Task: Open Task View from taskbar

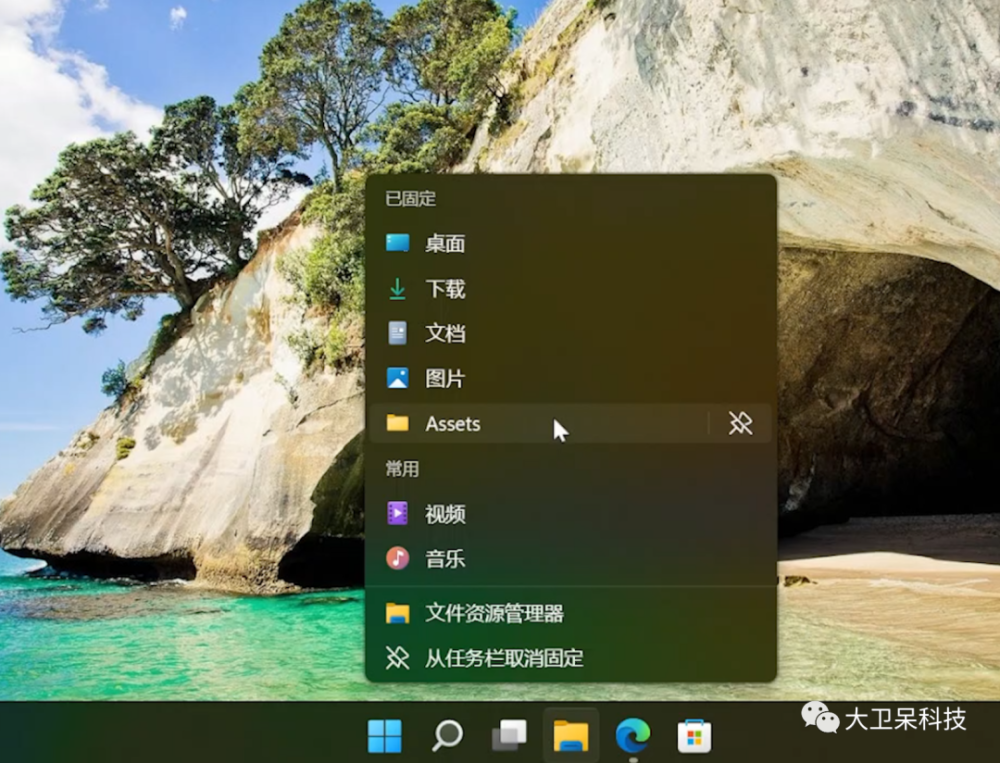Action: [x=509, y=736]
